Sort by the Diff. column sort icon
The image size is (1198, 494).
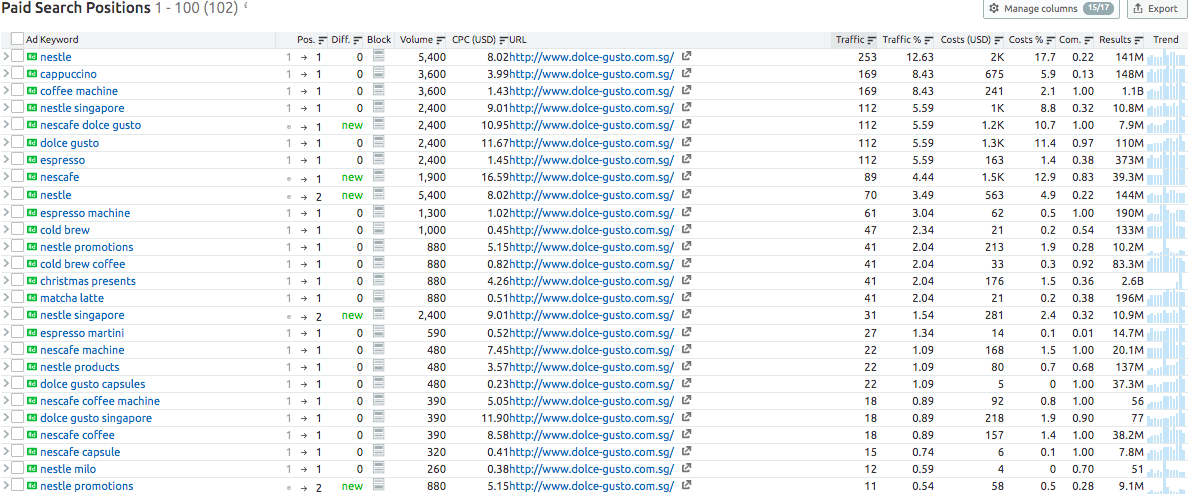pos(357,40)
